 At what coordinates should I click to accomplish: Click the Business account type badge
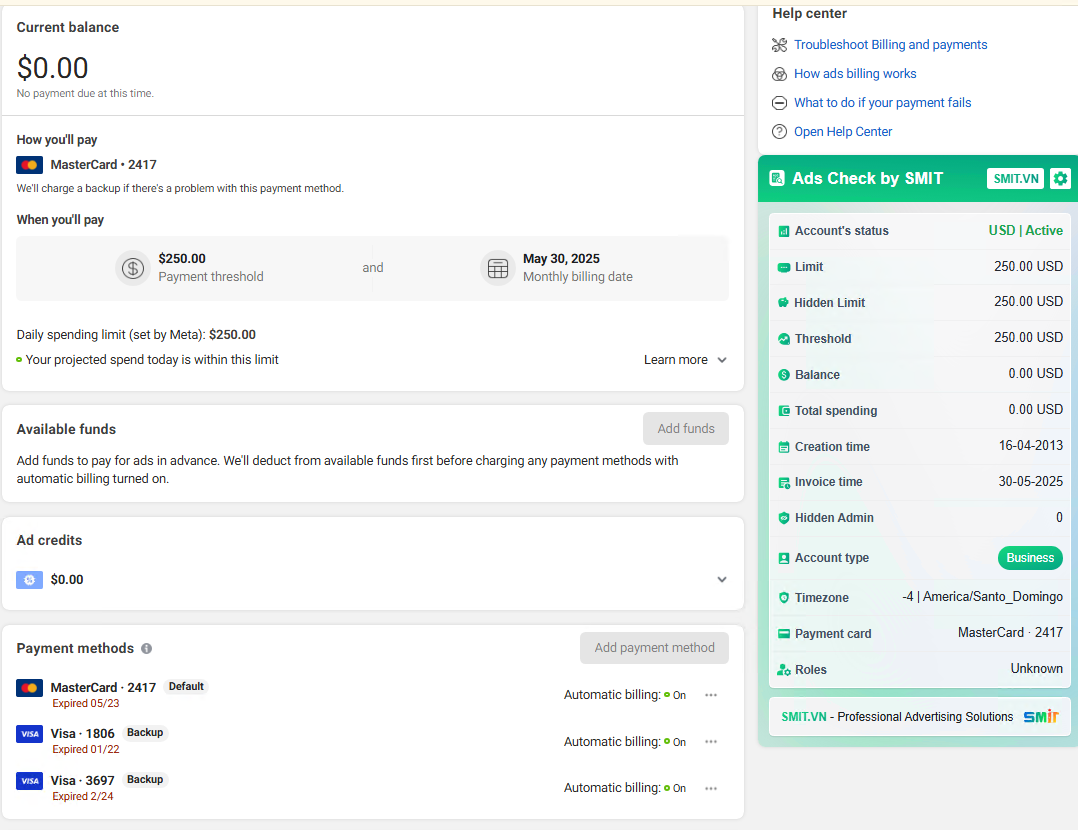tap(1030, 558)
